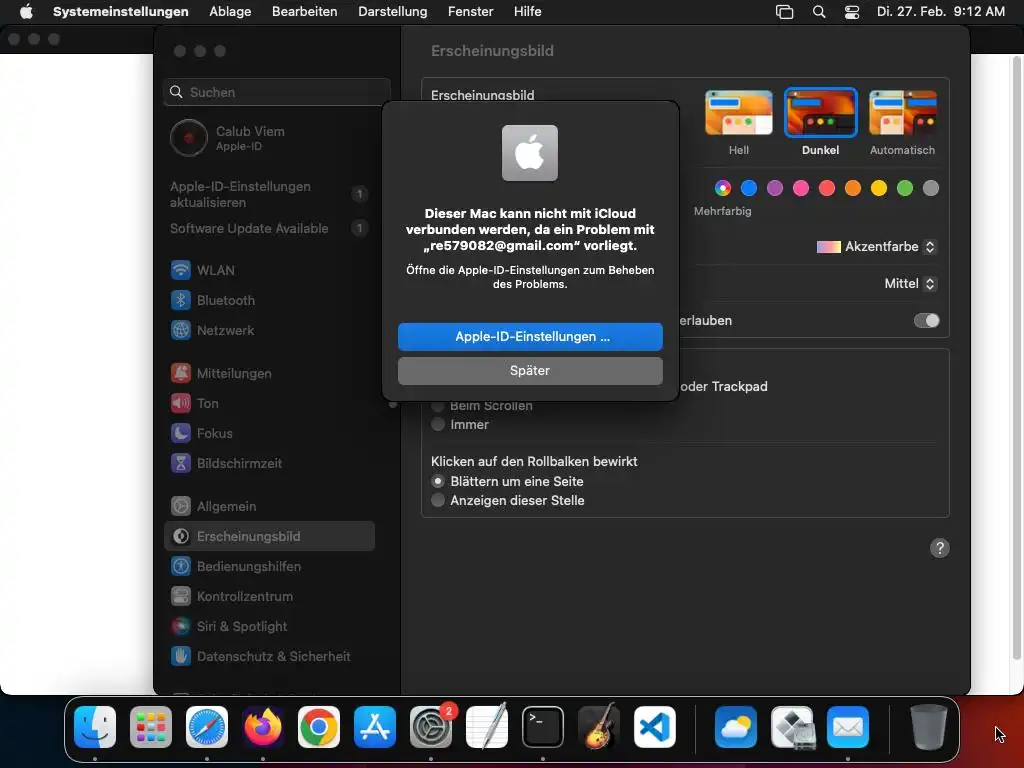Launch Visual Studio Code from the Dock

(x=654, y=727)
